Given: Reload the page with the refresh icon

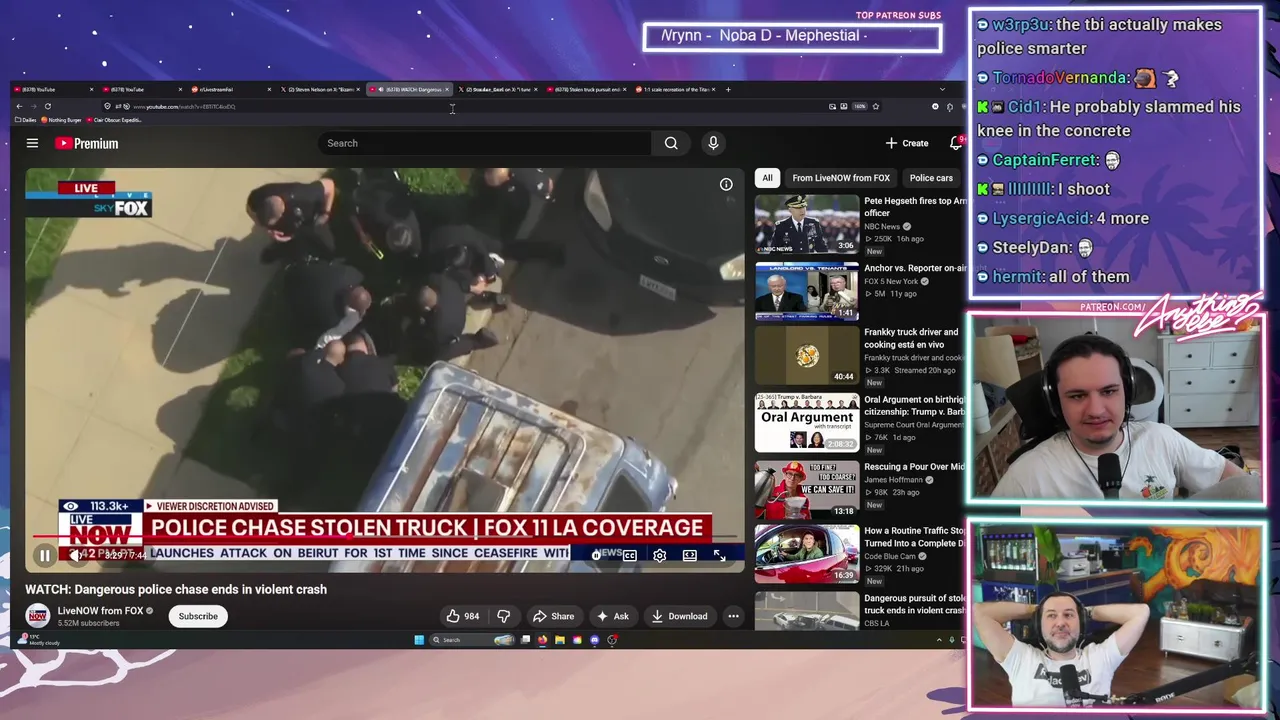Looking at the screenshot, I should (x=47, y=106).
